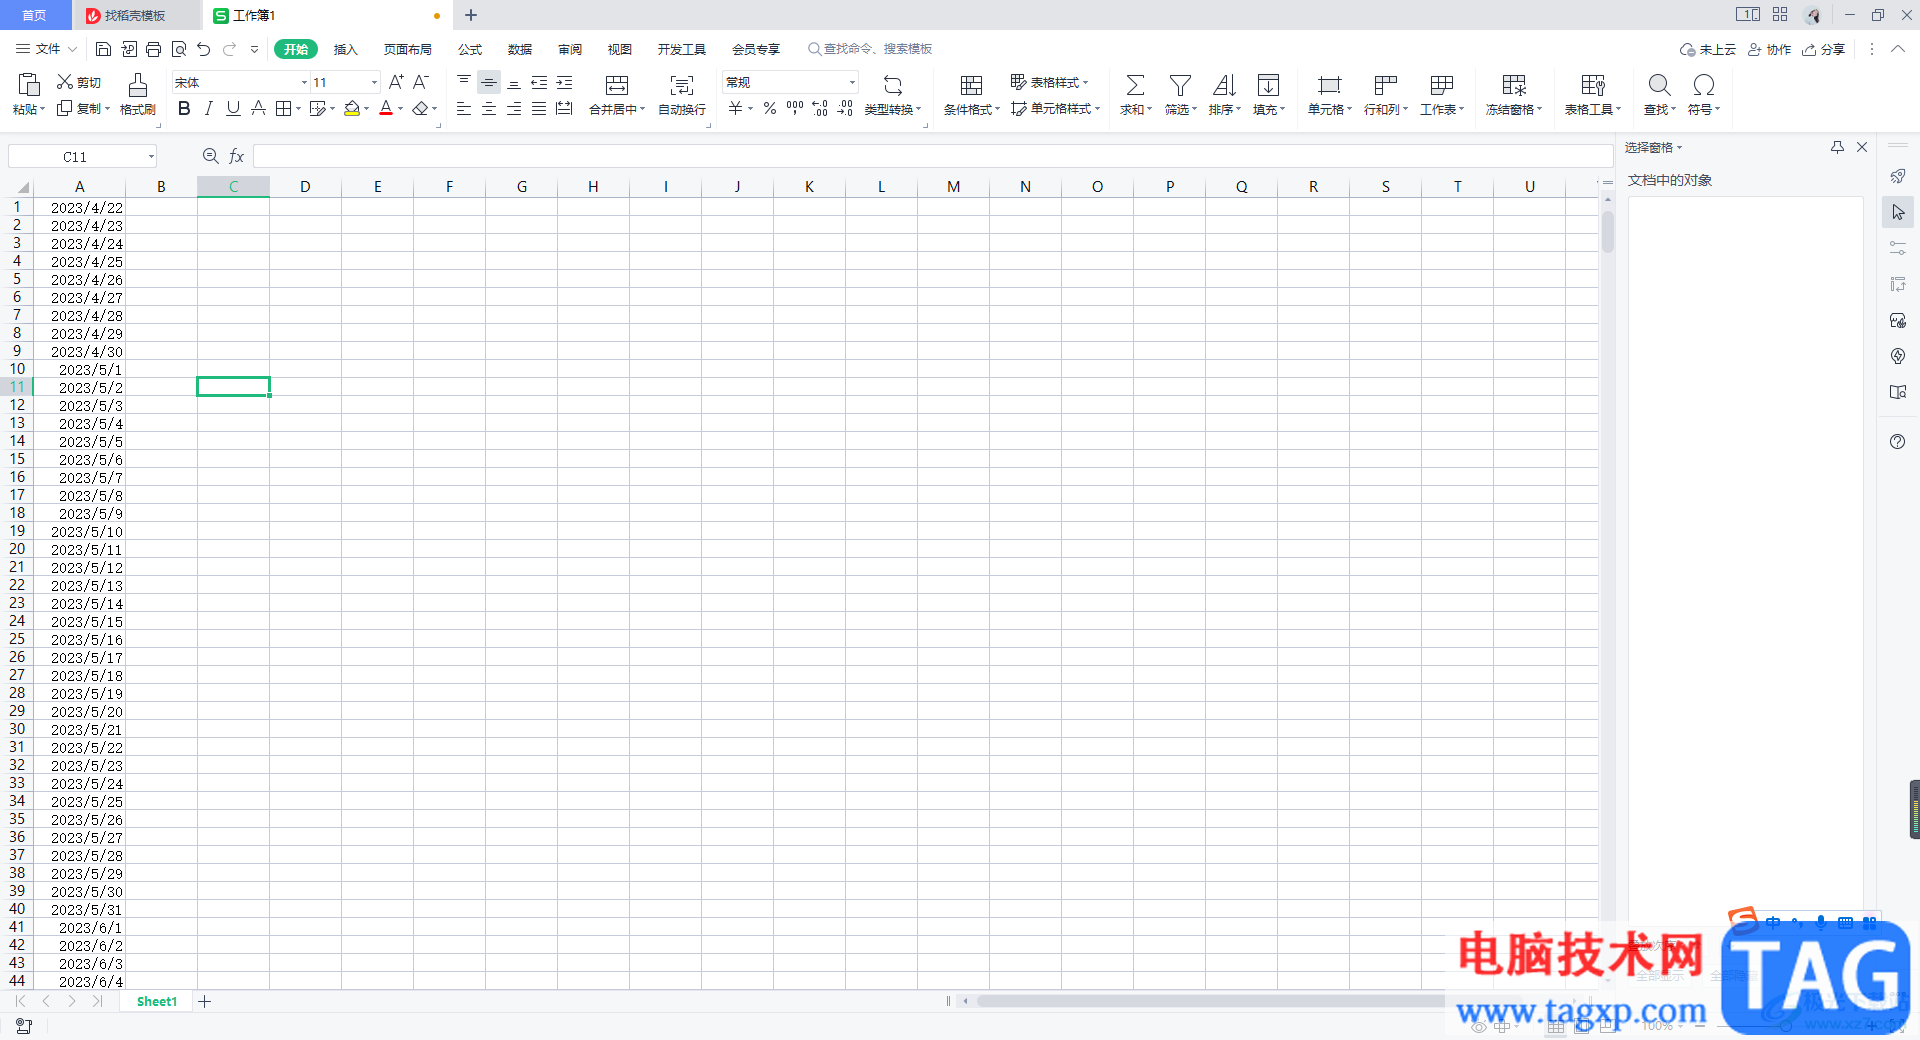
Task: Cut selection with 剪切
Action: pyautogui.click(x=79, y=82)
